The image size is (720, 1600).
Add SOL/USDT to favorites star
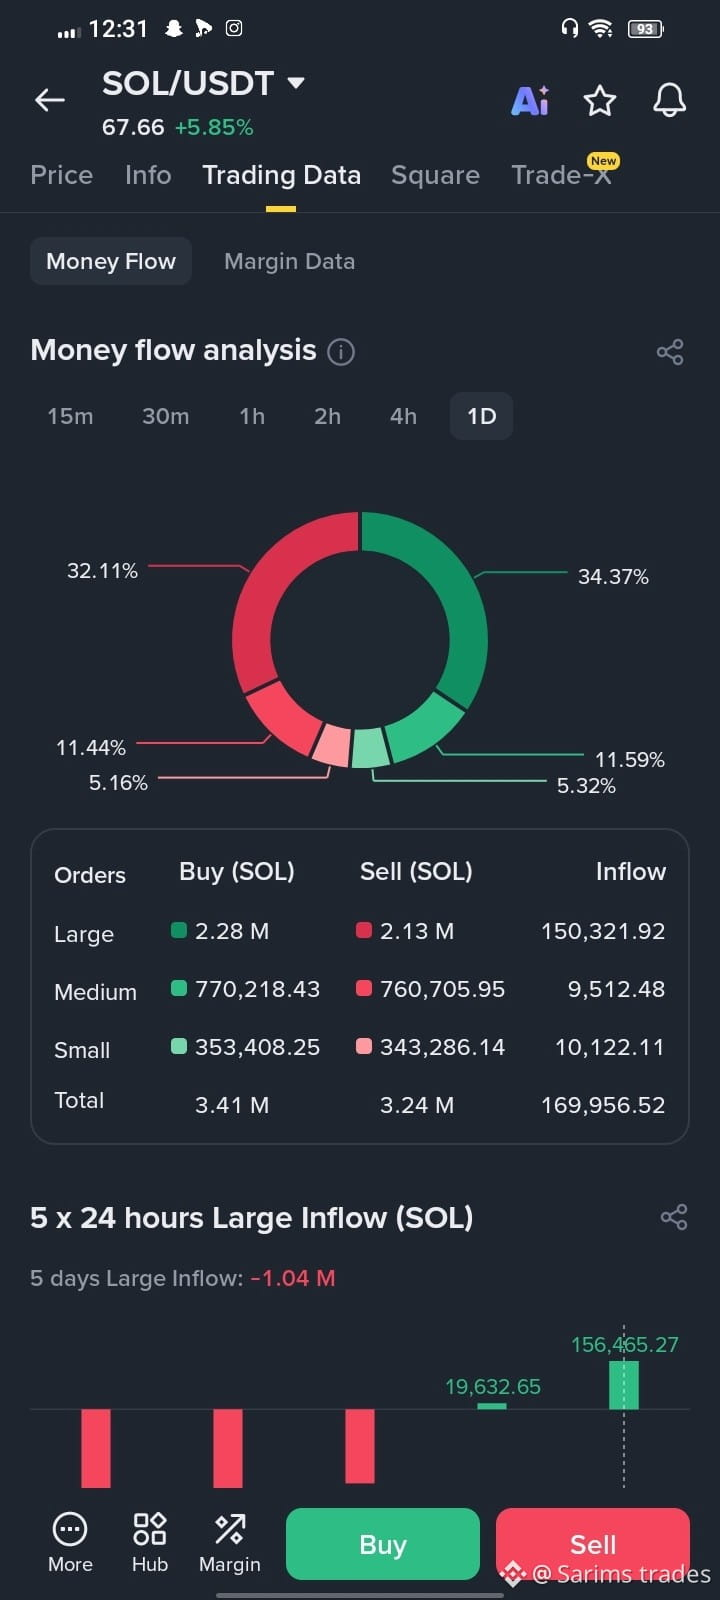point(600,100)
